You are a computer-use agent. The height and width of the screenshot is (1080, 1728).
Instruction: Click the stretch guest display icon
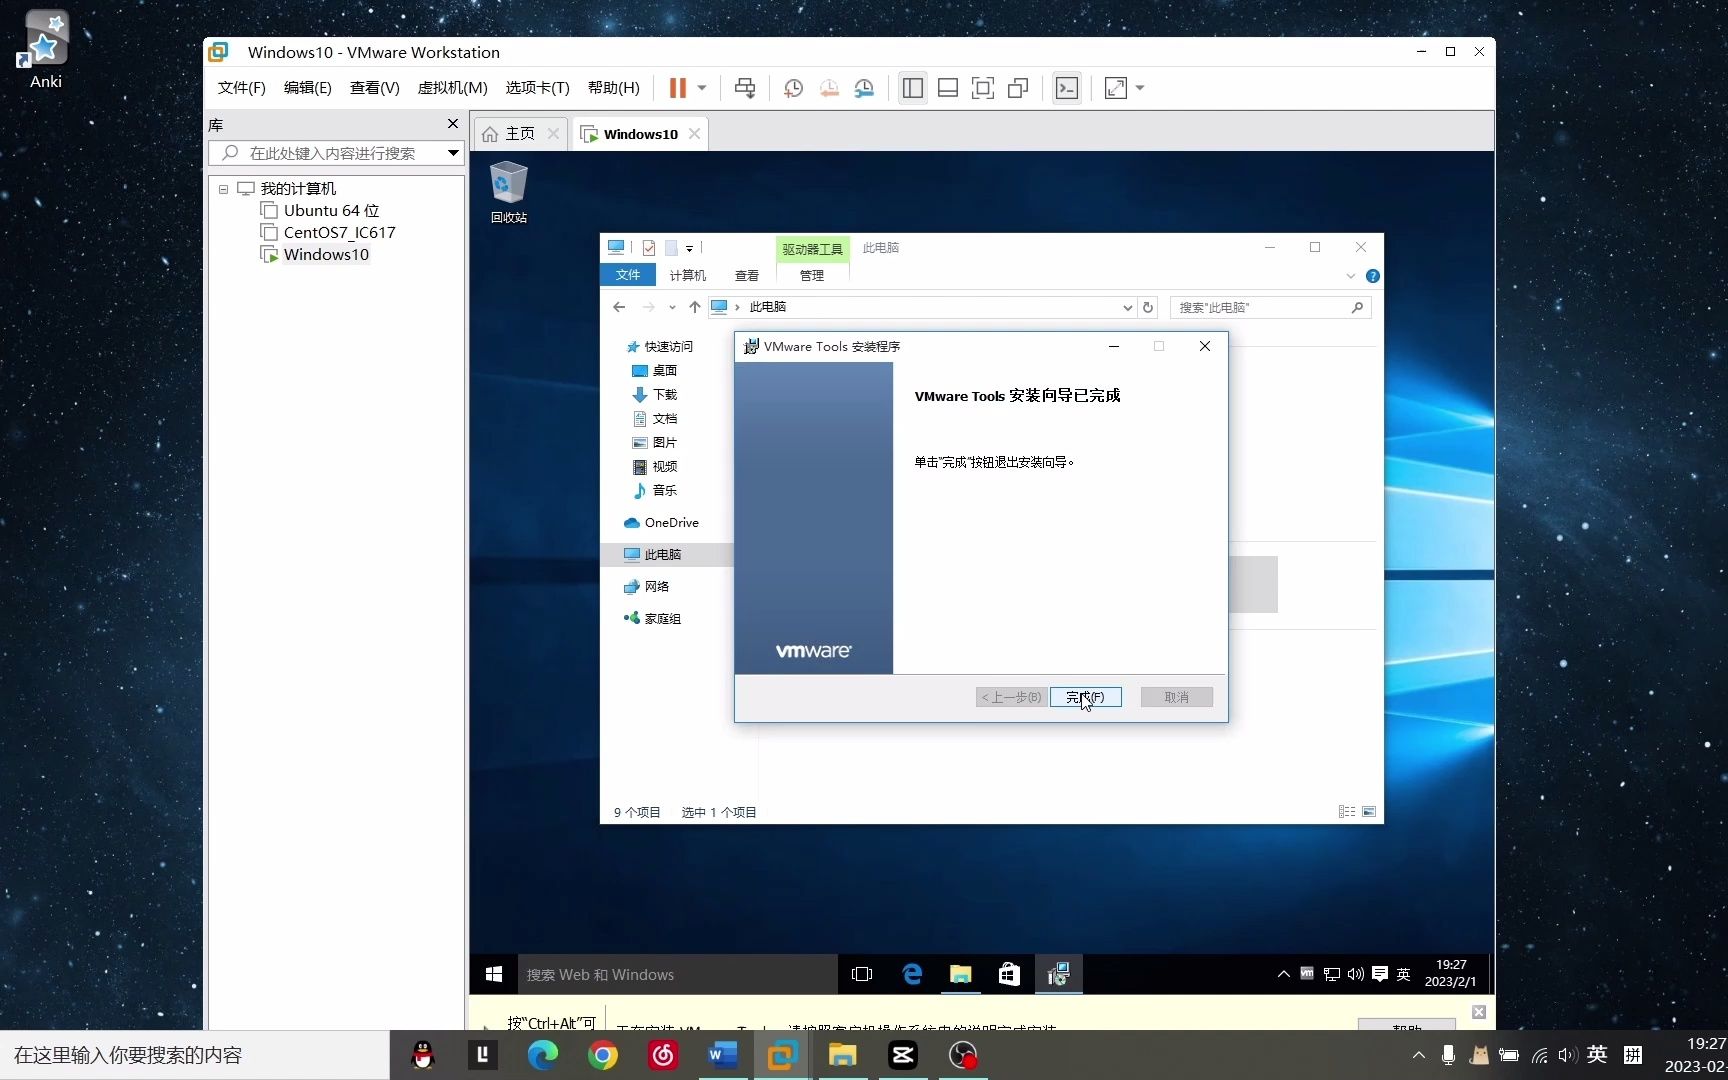1116,88
